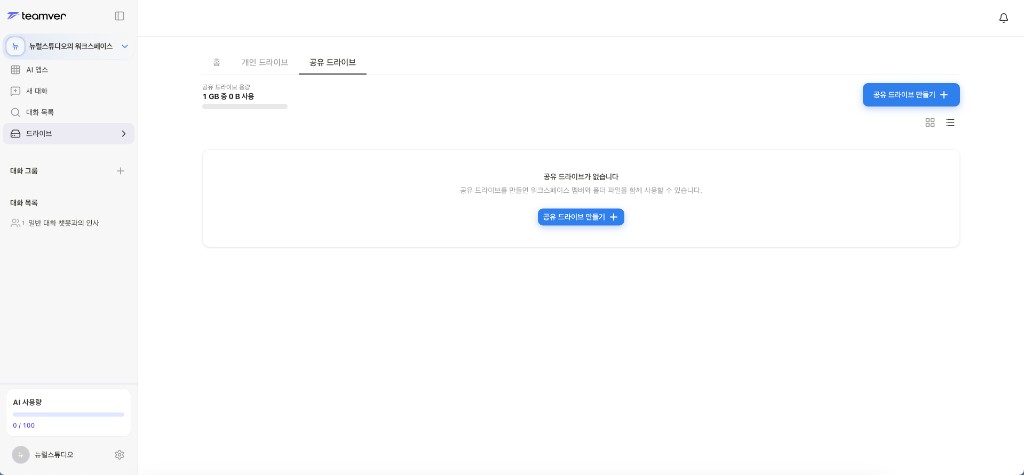Add a new 대화 그룹 with plus
The width and height of the screenshot is (1024, 475).
[120, 171]
